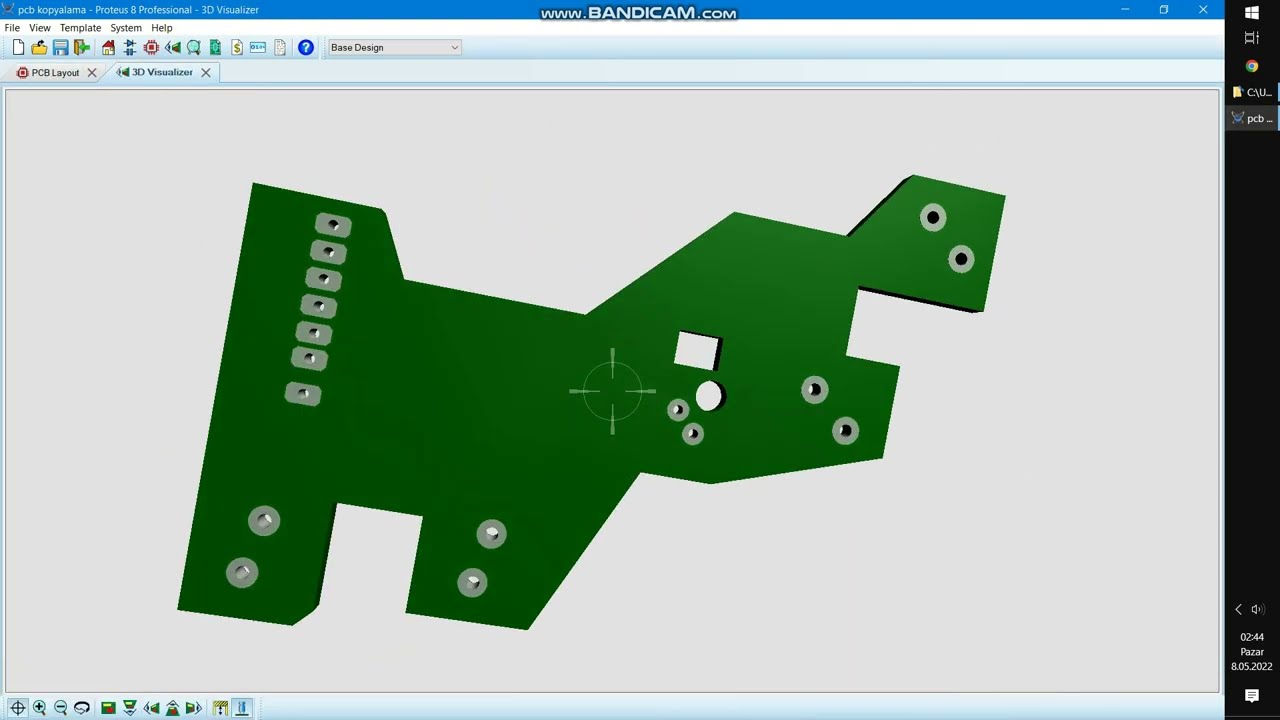Select the pcb... Proteus taskbar button
This screenshot has width=1280, height=720.
click(x=1252, y=118)
